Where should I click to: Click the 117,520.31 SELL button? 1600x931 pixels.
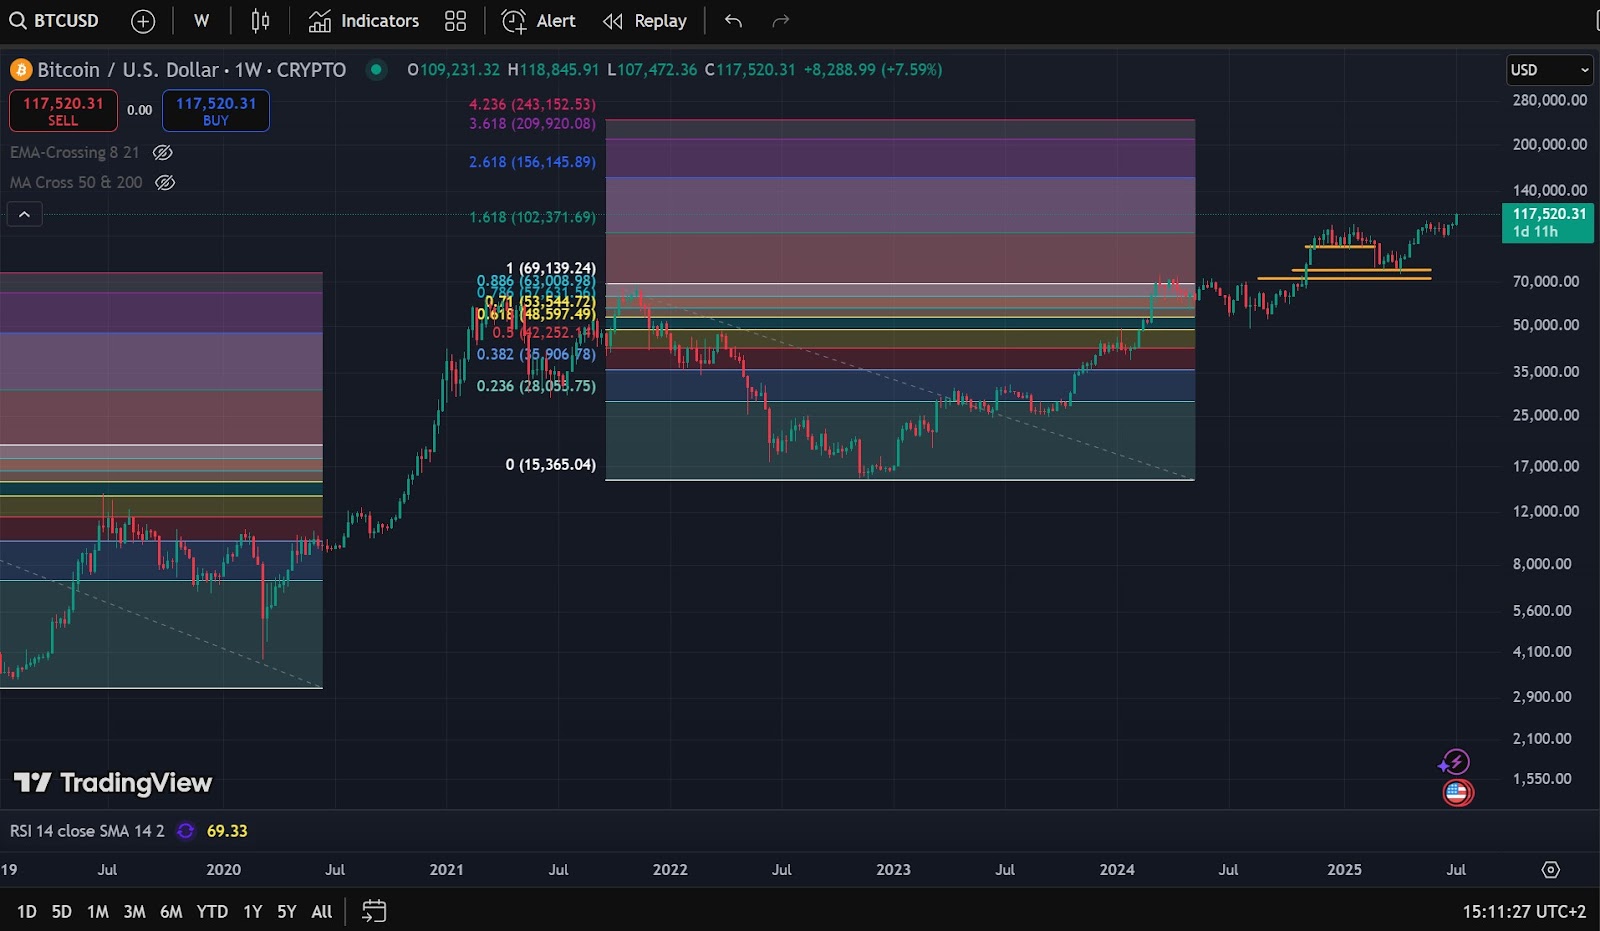point(63,110)
